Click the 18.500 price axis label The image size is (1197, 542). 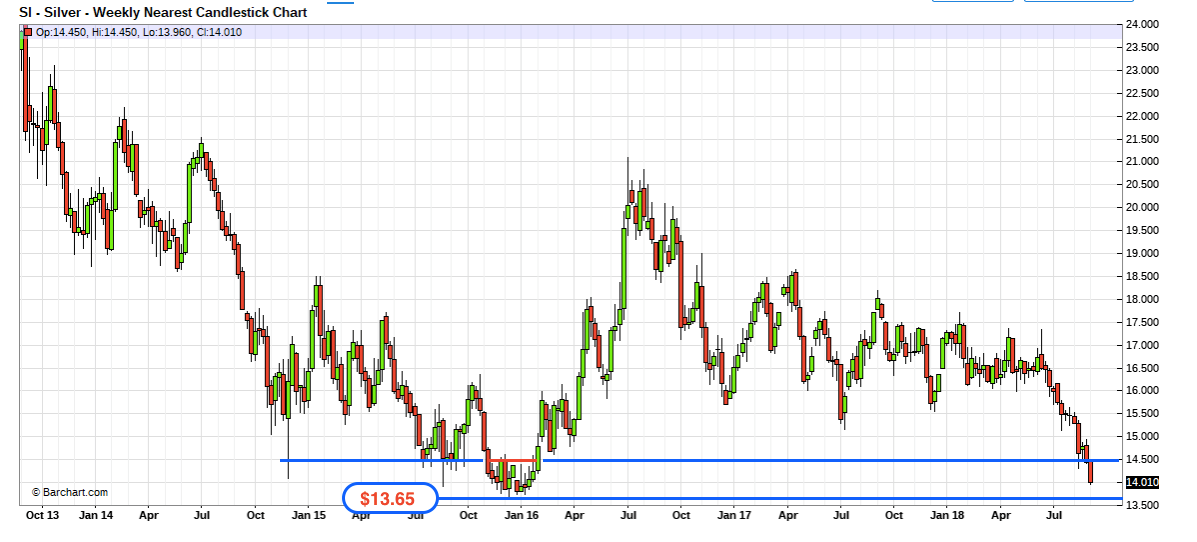coord(1143,276)
